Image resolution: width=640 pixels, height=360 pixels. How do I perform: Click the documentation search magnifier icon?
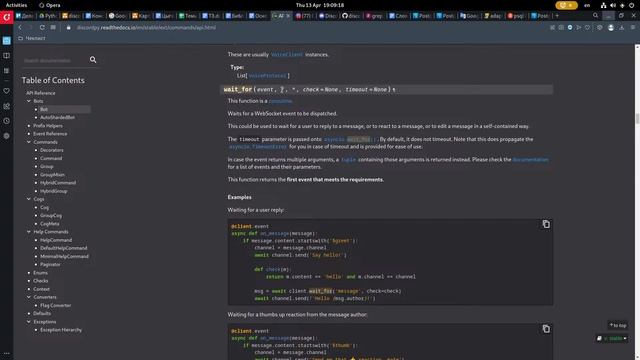[93, 60]
